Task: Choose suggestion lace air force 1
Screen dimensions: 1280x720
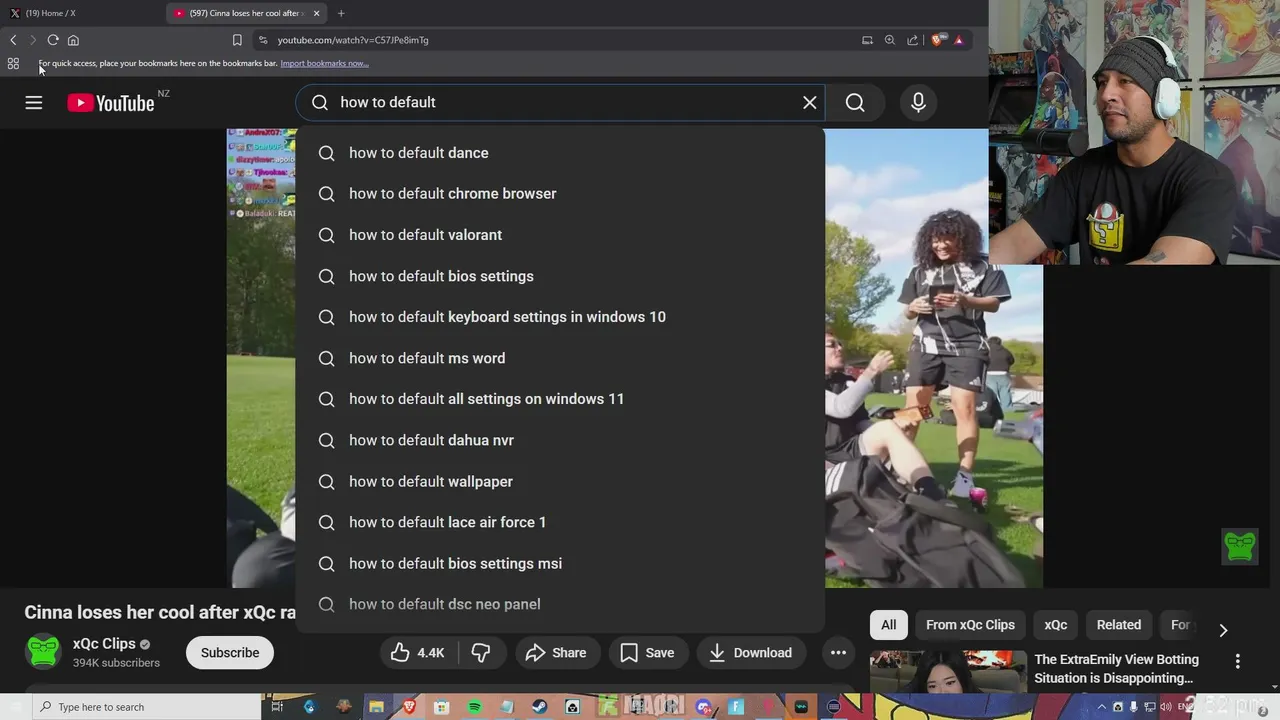Action: pos(560,522)
